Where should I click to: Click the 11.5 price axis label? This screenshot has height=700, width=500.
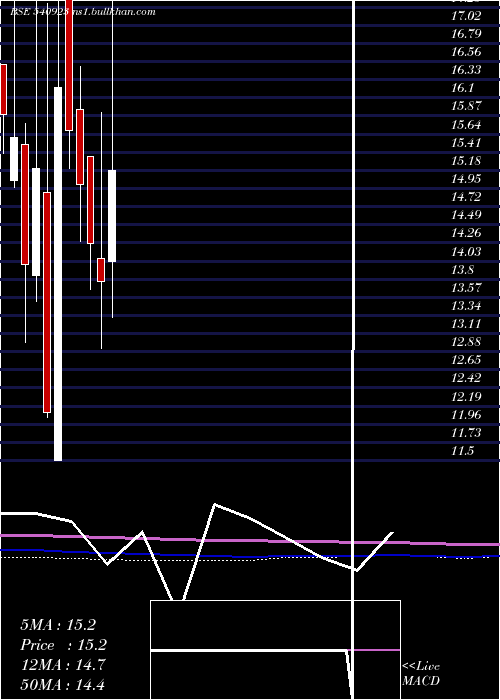tap(462, 451)
